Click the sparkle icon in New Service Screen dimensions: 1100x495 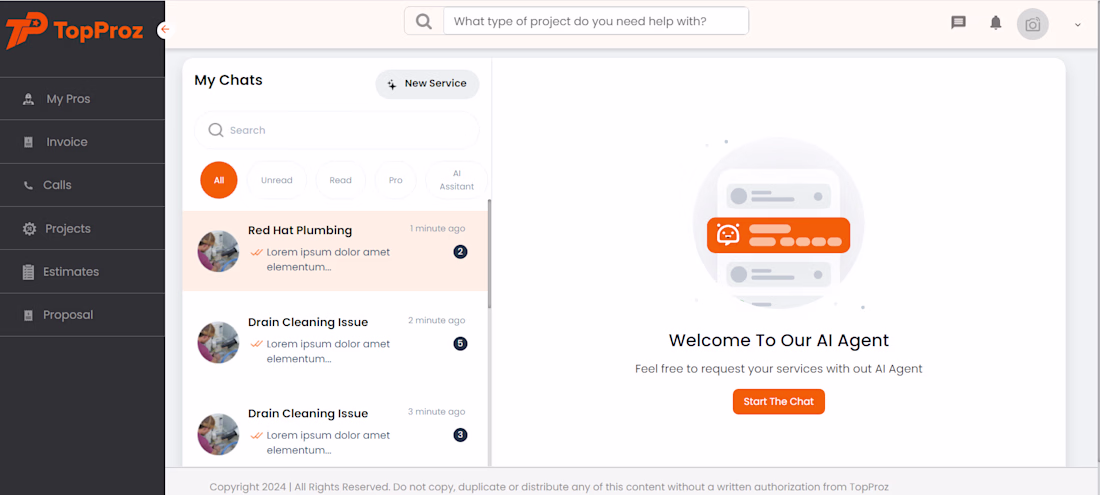[392, 84]
